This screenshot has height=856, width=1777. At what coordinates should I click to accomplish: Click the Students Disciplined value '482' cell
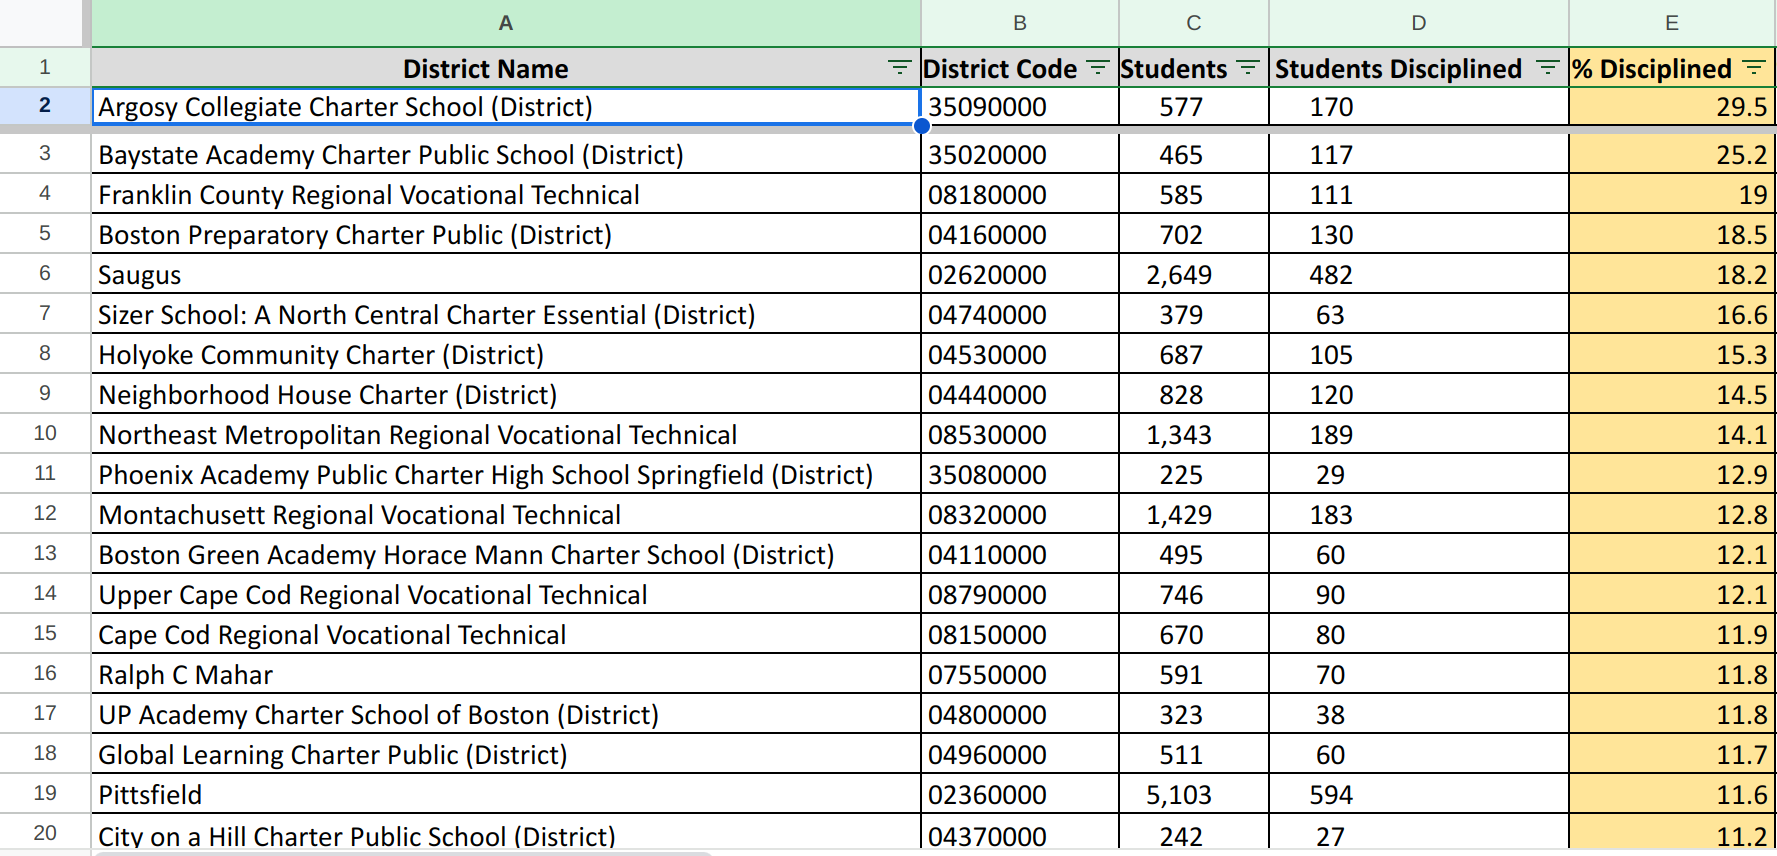pyautogui.click(x=1419, y=274)
